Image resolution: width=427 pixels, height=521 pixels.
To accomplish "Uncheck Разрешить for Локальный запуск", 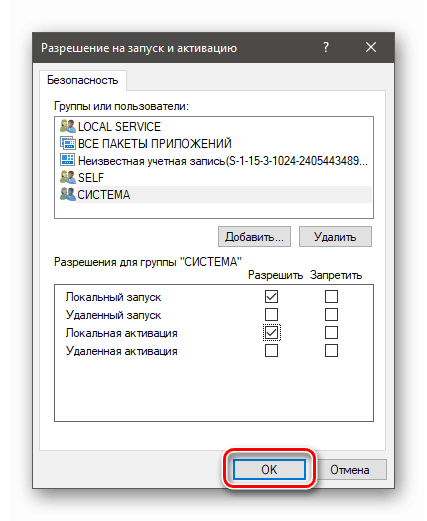I will tap(271, 296).
